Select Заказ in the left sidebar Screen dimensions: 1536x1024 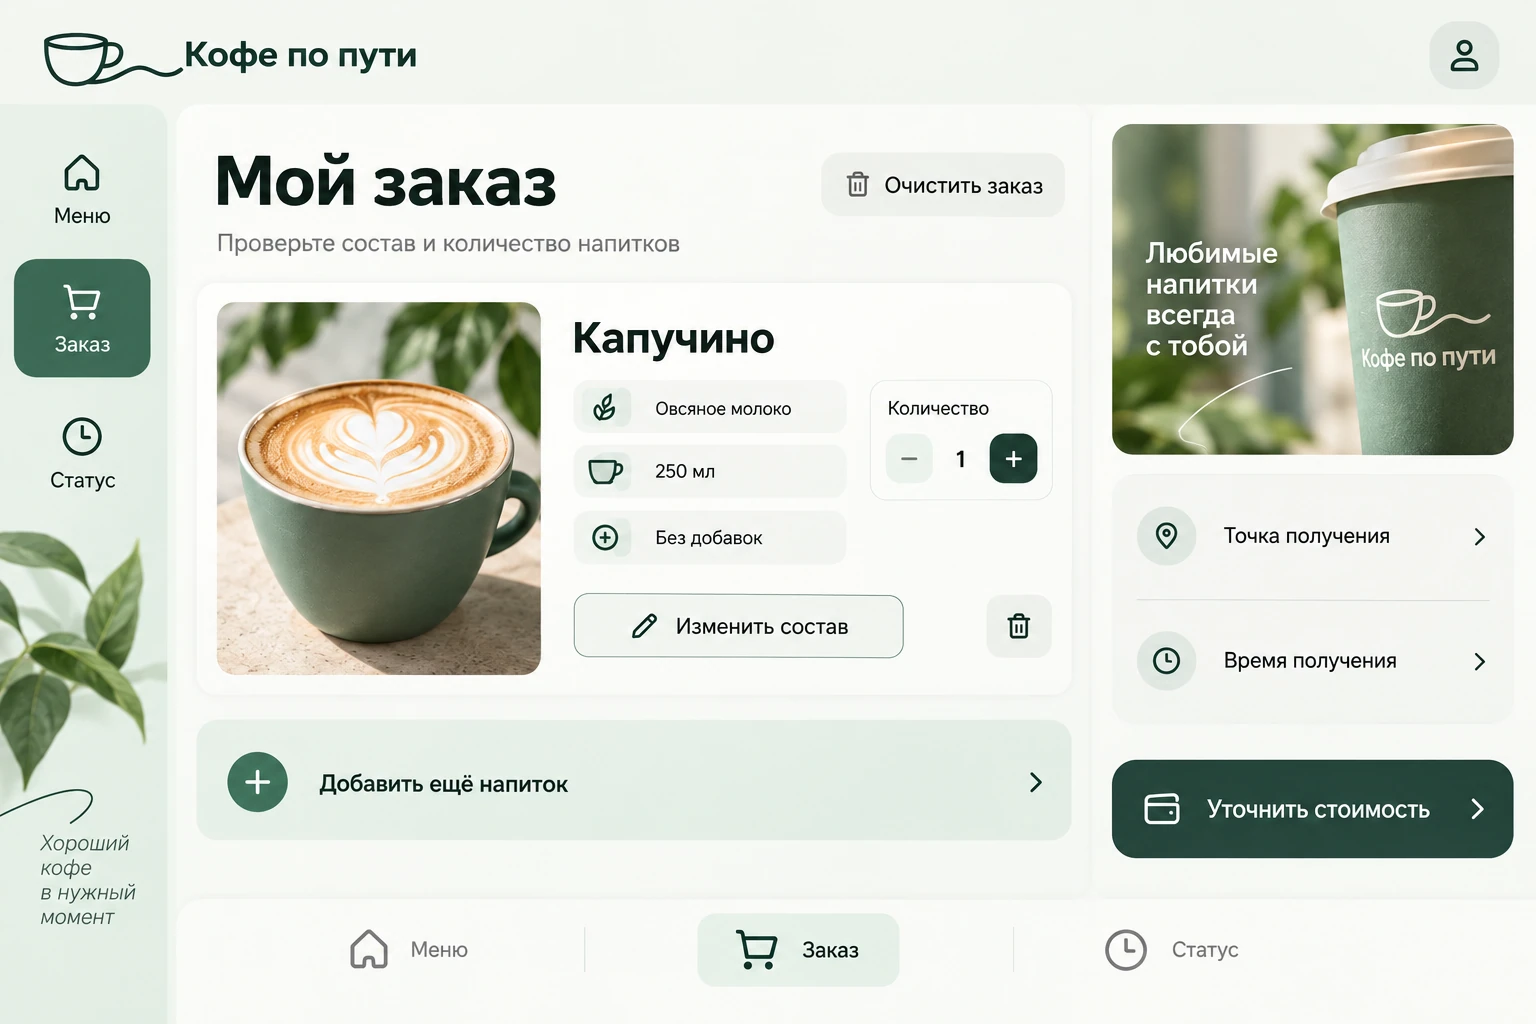(x=82, y=318)
